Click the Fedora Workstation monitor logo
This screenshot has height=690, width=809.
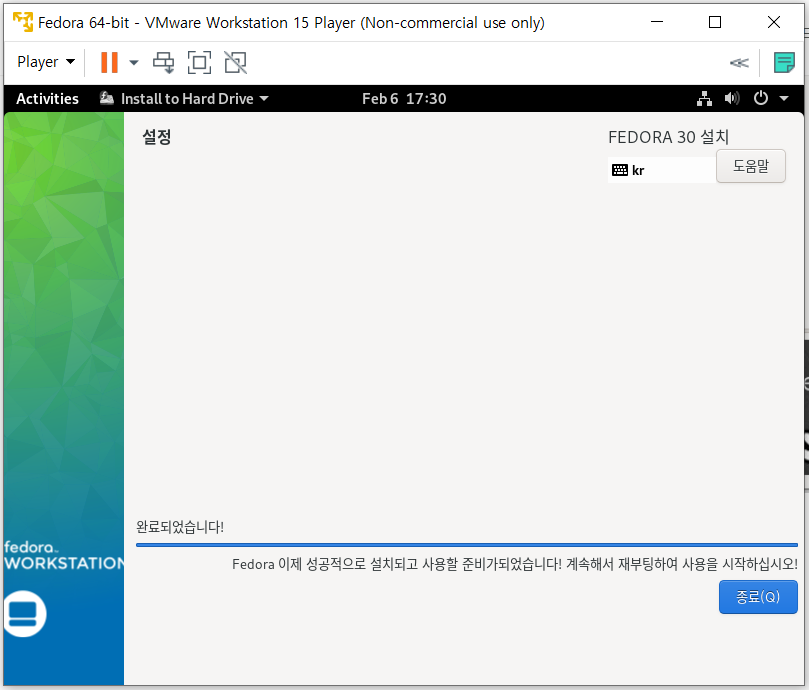[24, 614]
